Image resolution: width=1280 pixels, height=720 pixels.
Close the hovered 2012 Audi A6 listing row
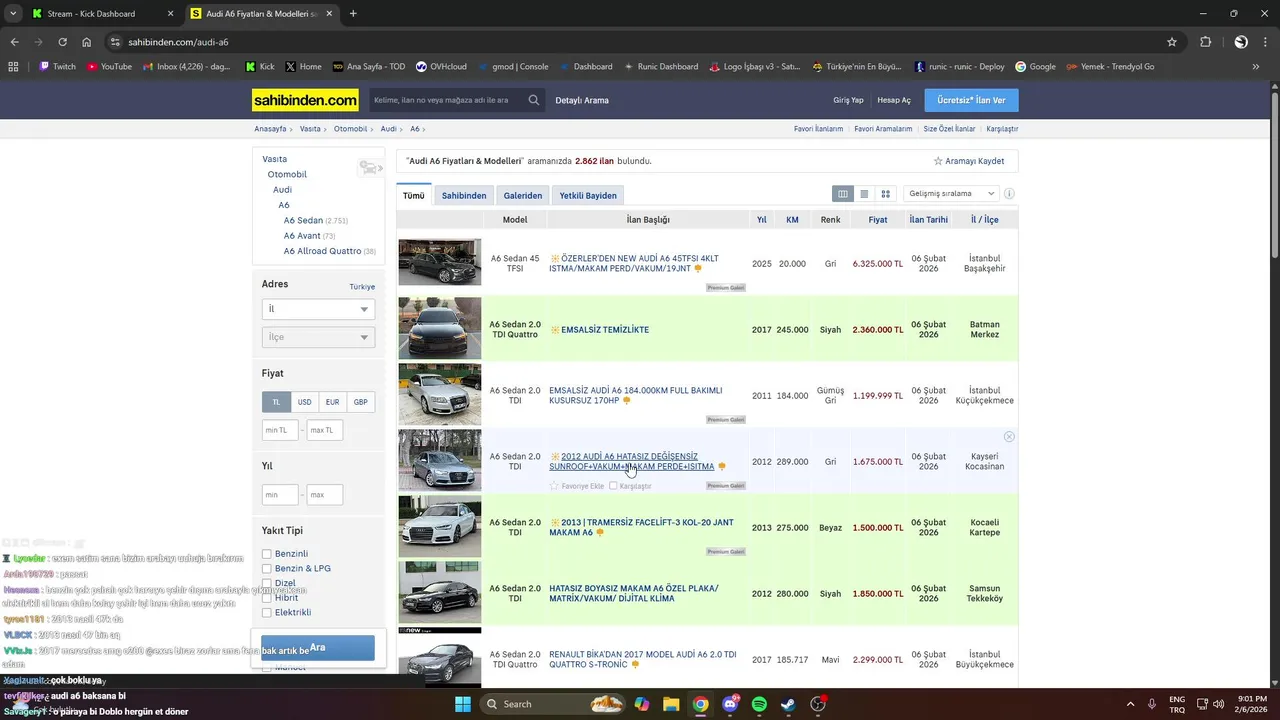(x=1009, y=437)
